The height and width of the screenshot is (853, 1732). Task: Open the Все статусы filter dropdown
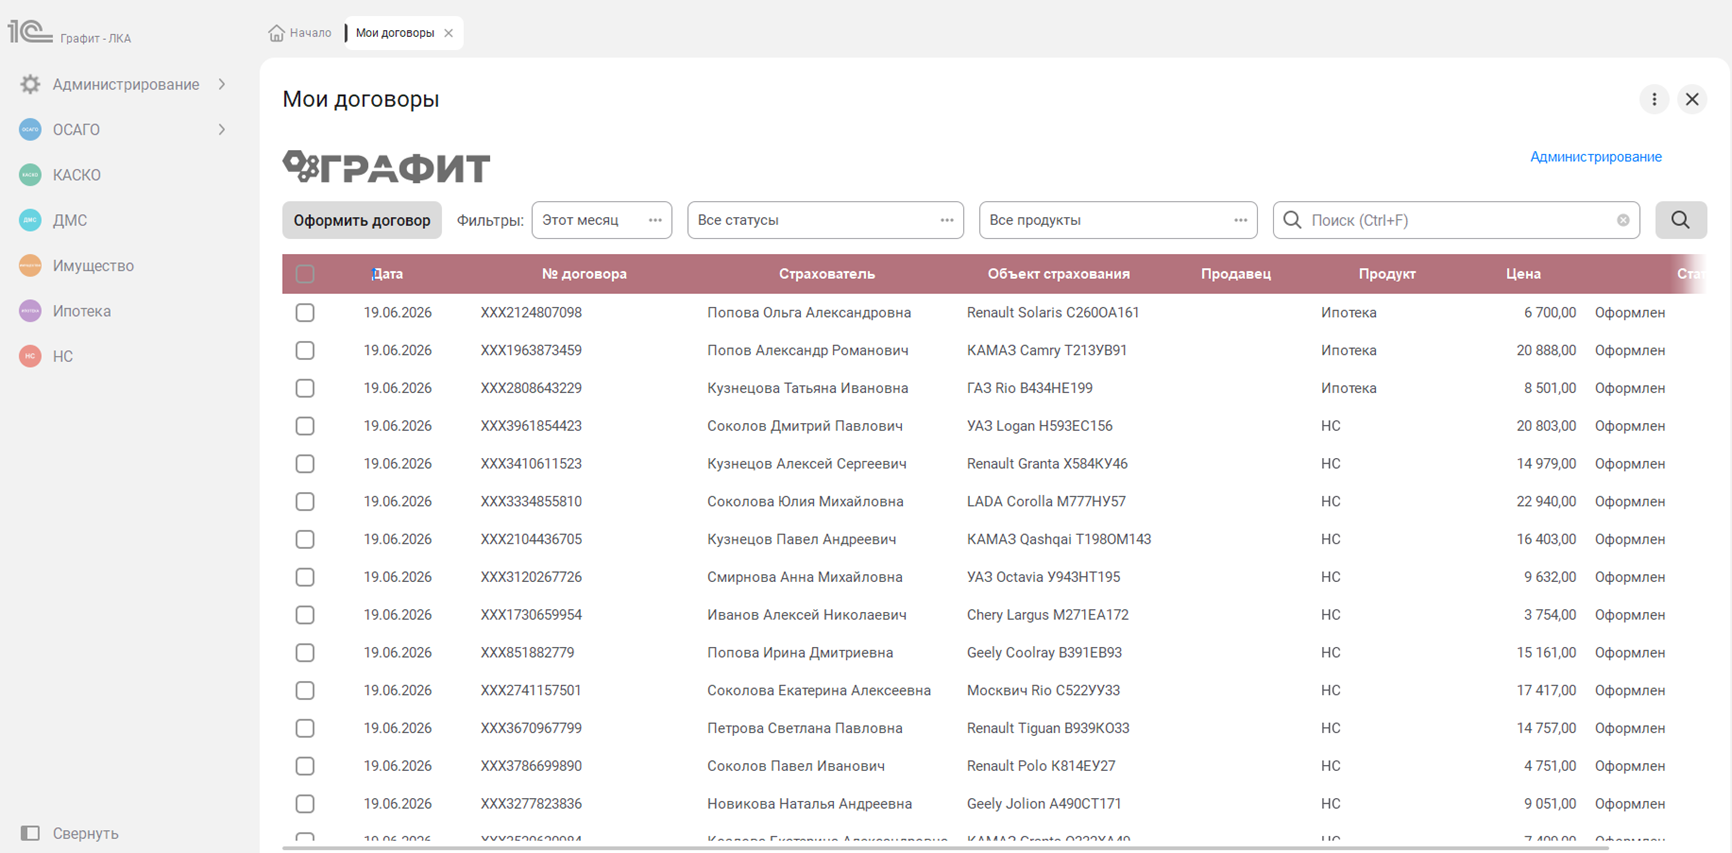coord(825,220)
